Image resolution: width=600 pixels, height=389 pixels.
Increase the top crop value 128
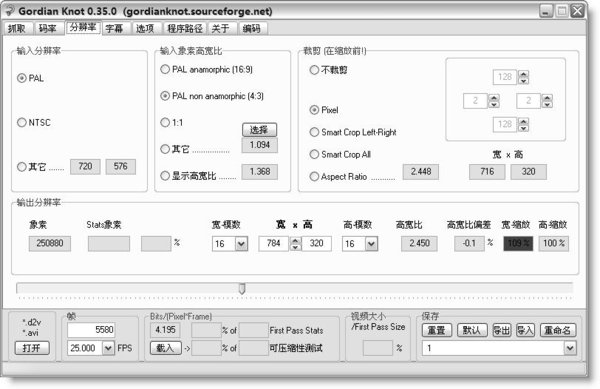pyautogui.click(x=523, y=73)
